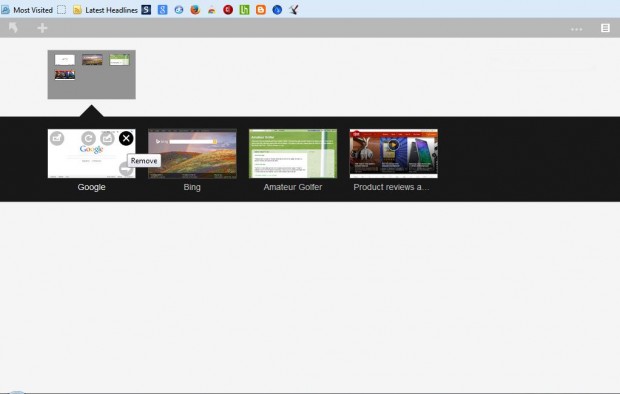The height and width of the screenshot is (394, 620).
Task: Reload the Google dial thumbnail
Action: 89,138
